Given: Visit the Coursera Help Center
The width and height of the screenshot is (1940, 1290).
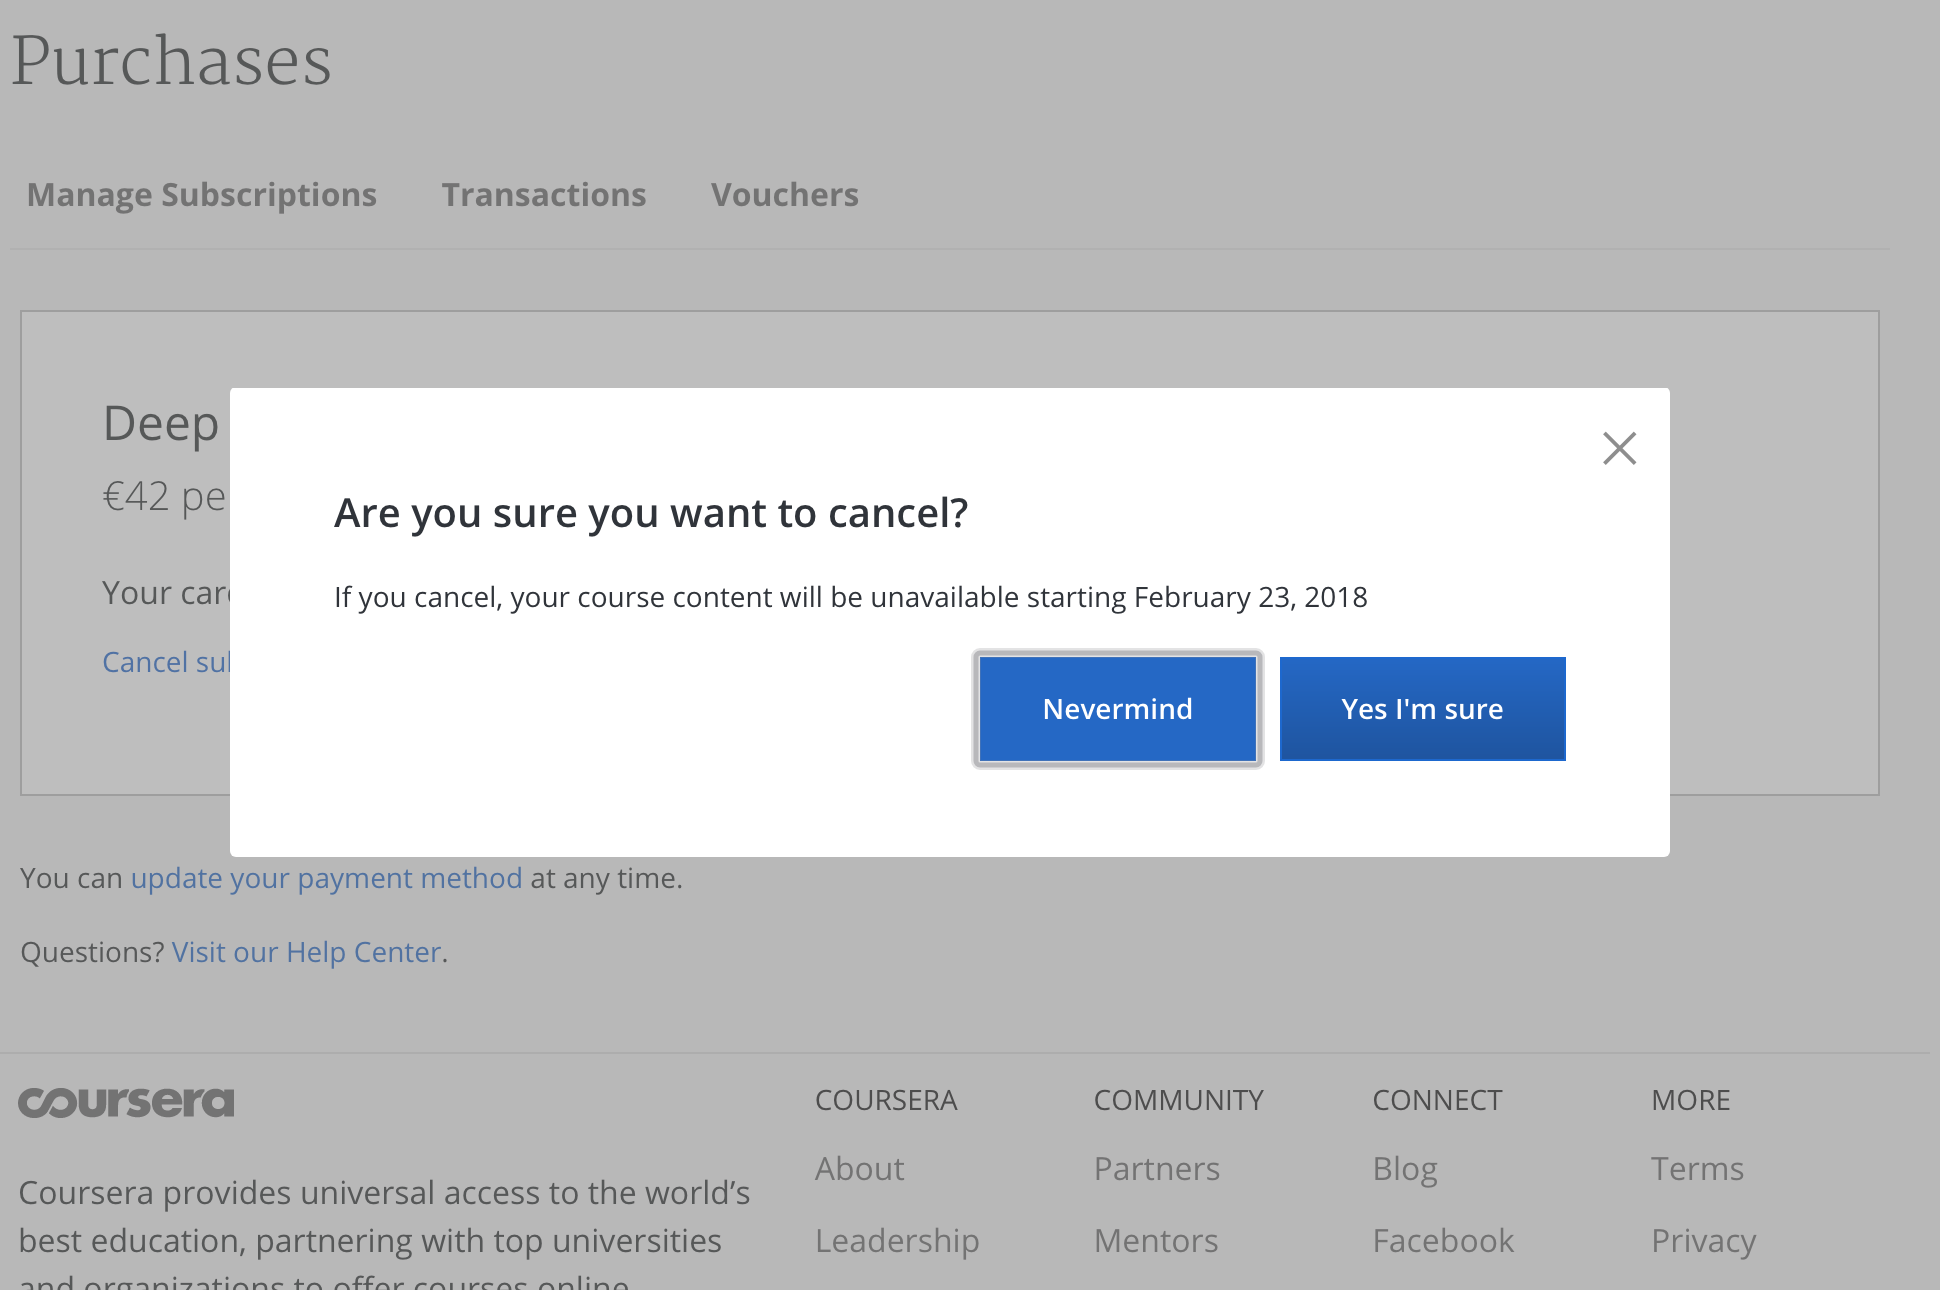Looking at the screenshot, I should 307,950.
